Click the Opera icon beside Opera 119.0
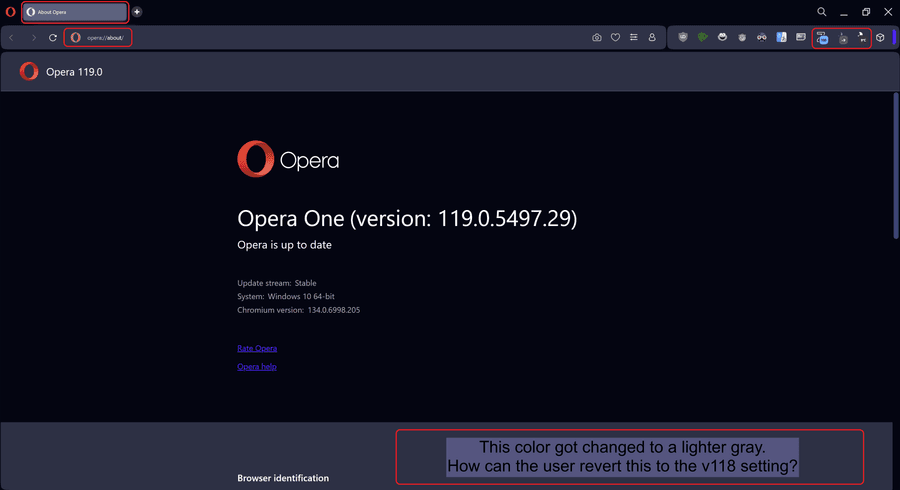This screenshot has height=490, width=900. click(29, 71)
